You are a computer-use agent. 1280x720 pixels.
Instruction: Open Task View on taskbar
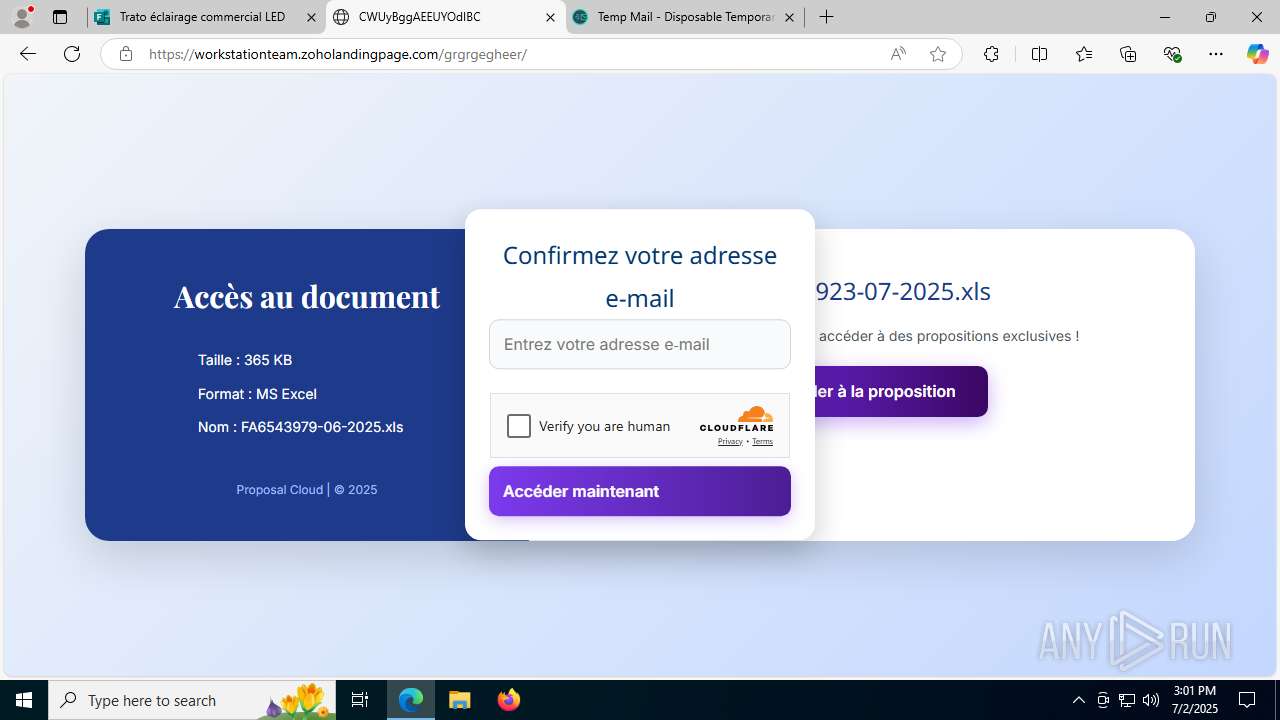click(360, 700)
